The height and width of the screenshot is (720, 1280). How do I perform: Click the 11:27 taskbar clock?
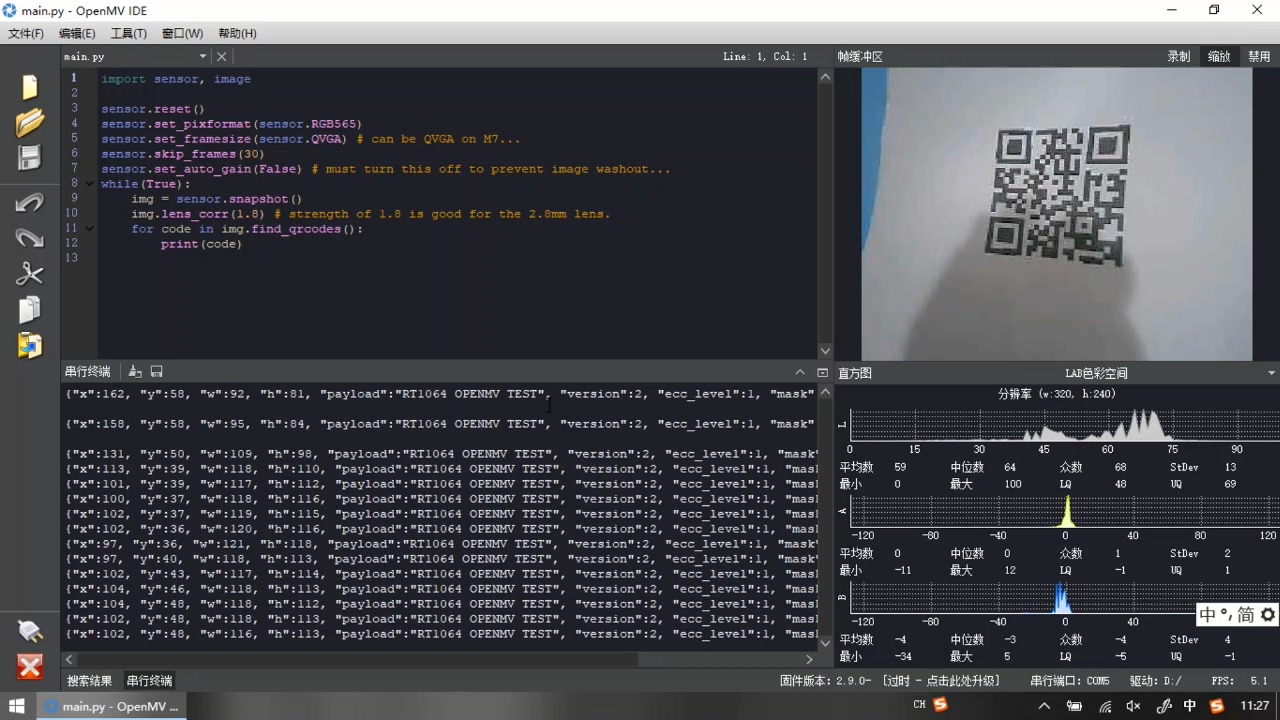1255,706
